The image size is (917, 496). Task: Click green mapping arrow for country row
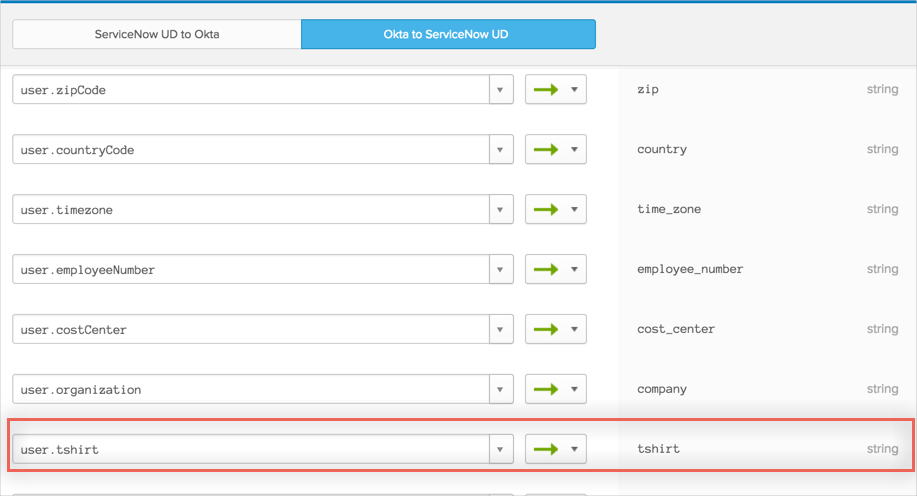click(x=546, y=149)
